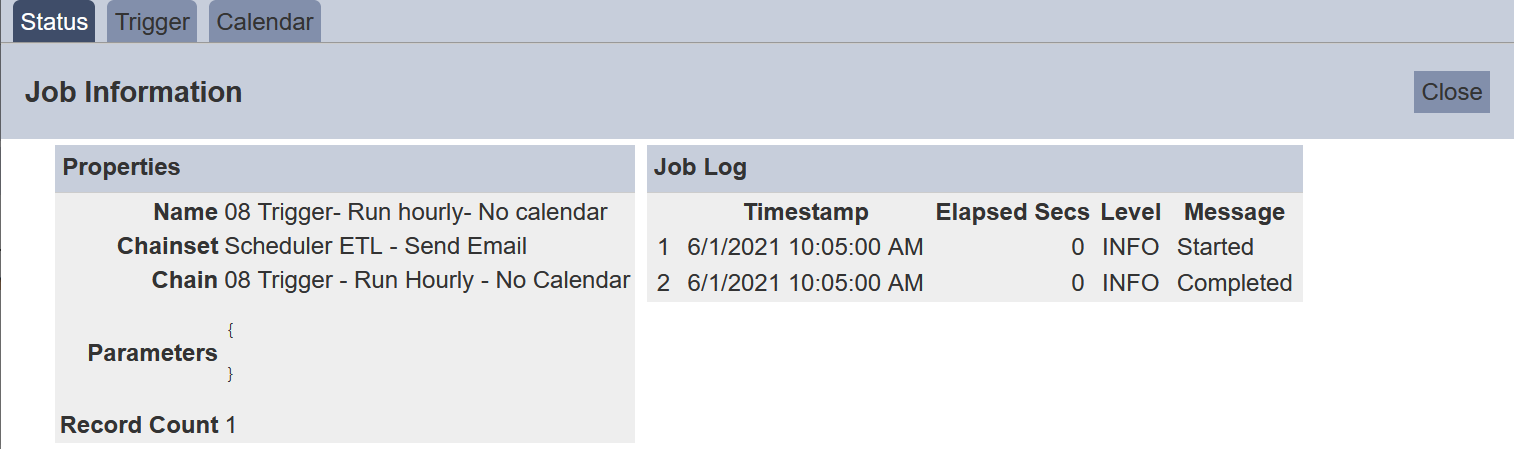The image size is (1514, 449).
Task: Click the Chain value text
Action: pyautogui.click(x=427, y=280)
